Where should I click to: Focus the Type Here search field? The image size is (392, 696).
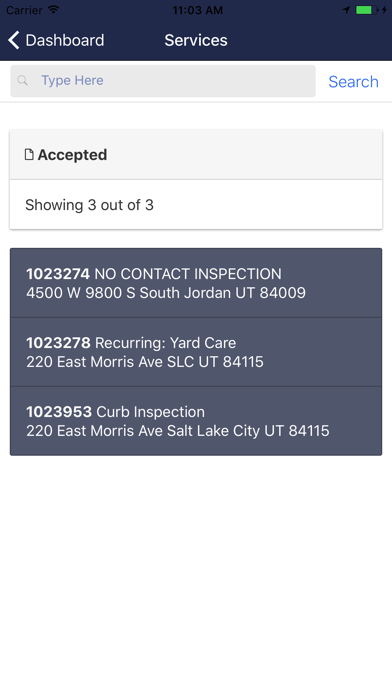tap(163, 81)
